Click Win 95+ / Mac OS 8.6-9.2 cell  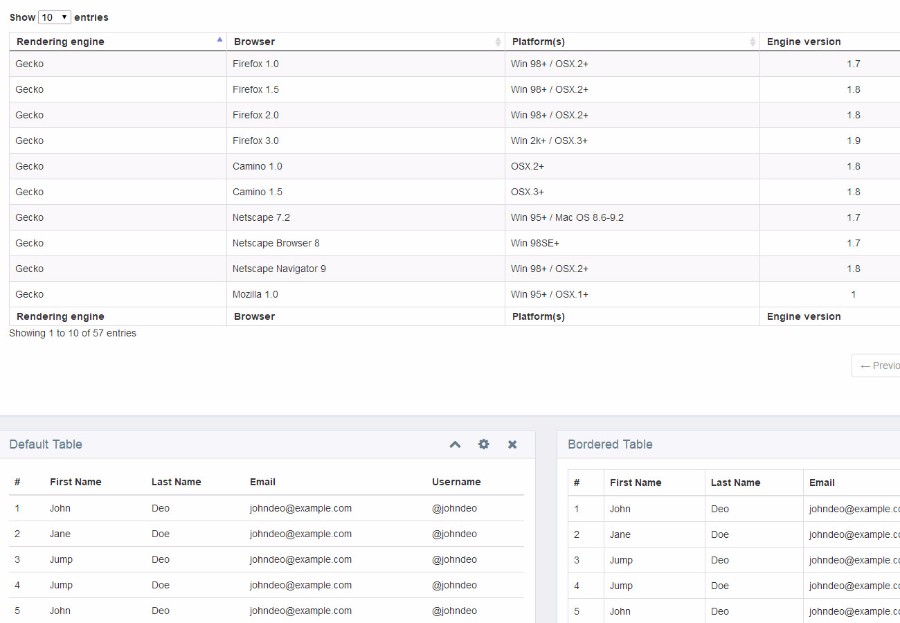(x=632, y=218)
